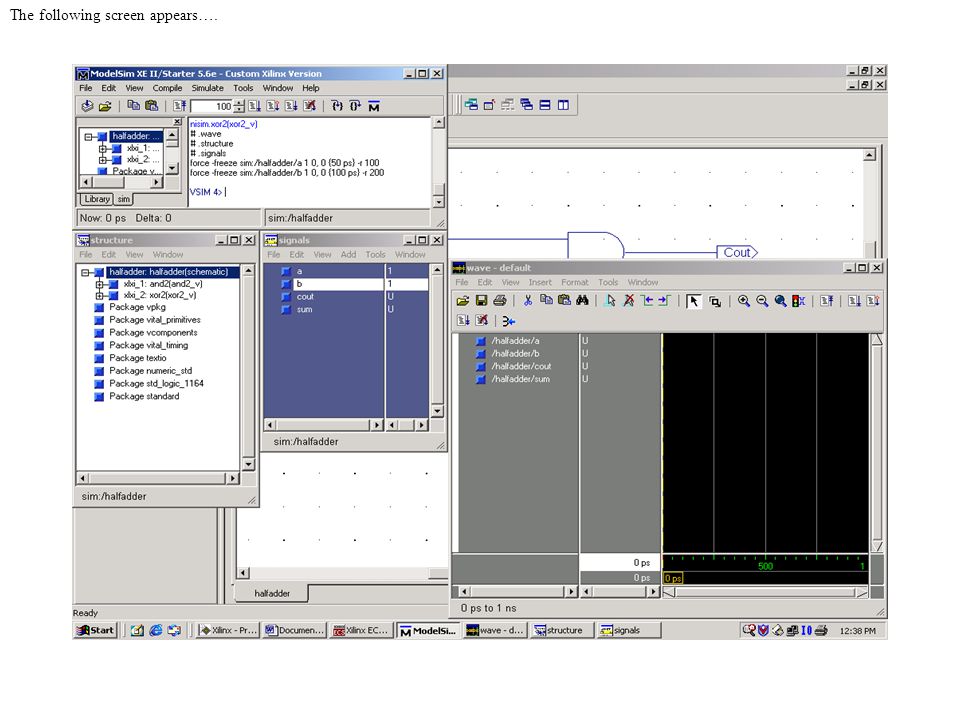Collapse the halfadder node in structure window
960x720 pixels.
[85, 272]
